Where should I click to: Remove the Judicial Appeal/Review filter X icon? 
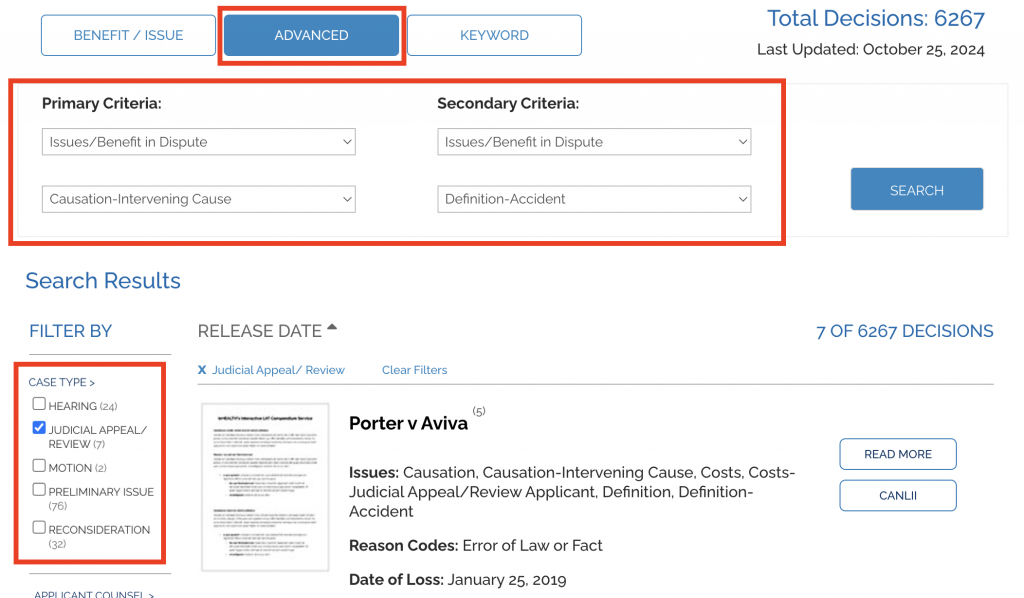tap(202, 370)
